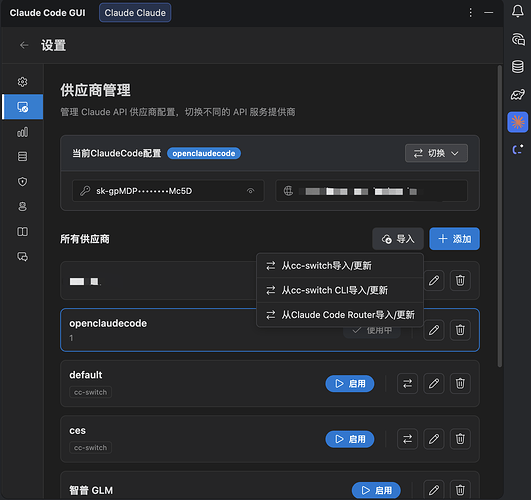Open the AI chat spiral tool window icon

(x=517, y=39)
